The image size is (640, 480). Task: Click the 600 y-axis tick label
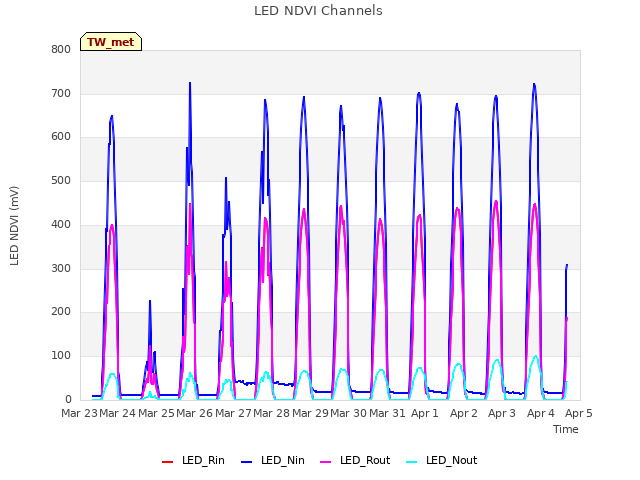61,137
